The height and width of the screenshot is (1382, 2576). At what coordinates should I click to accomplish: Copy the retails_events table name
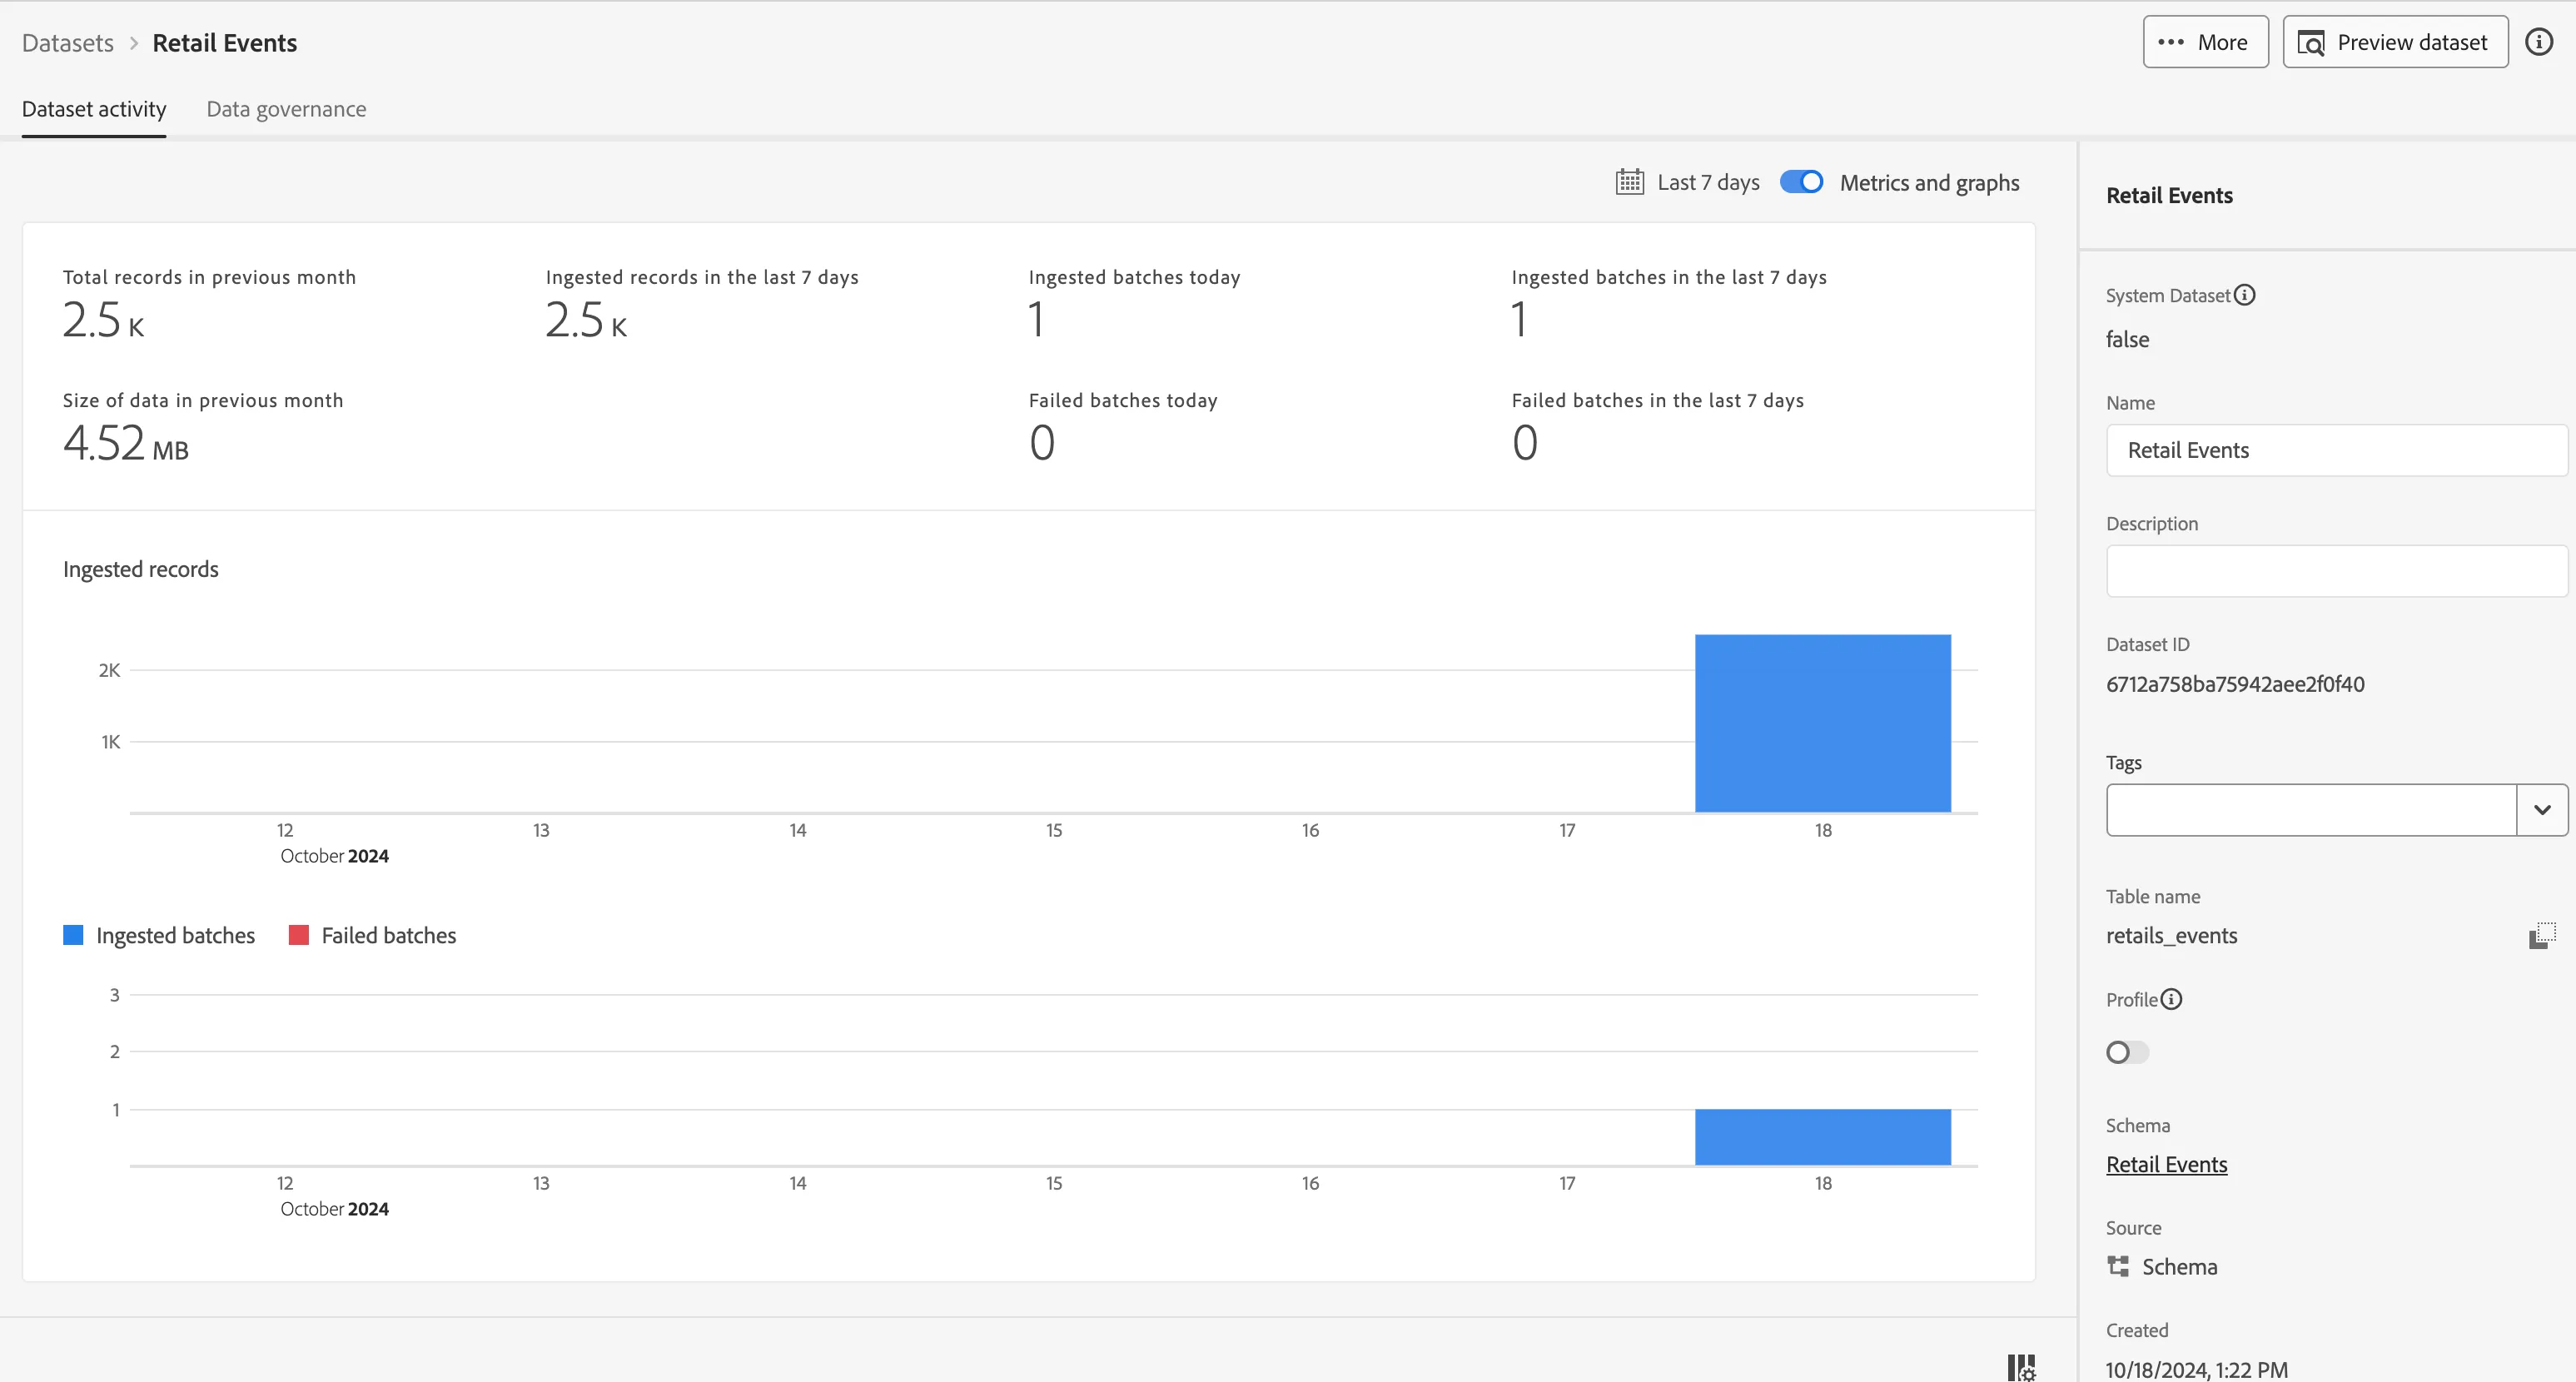point(2542,936)
